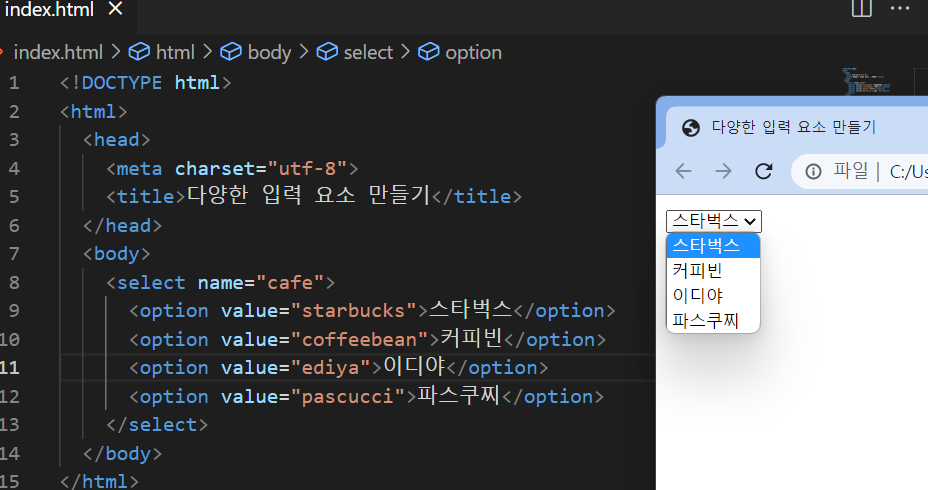Click the globe favicon on browser tab

click(691, 127)
